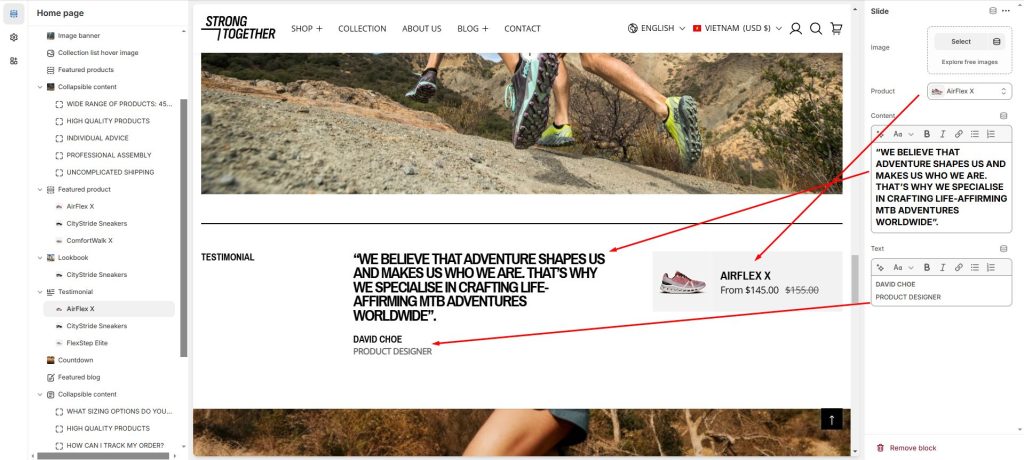Open the ENGLISH language dropdown
This screenshot has width=1024, height=460.
tap(656, 29)
